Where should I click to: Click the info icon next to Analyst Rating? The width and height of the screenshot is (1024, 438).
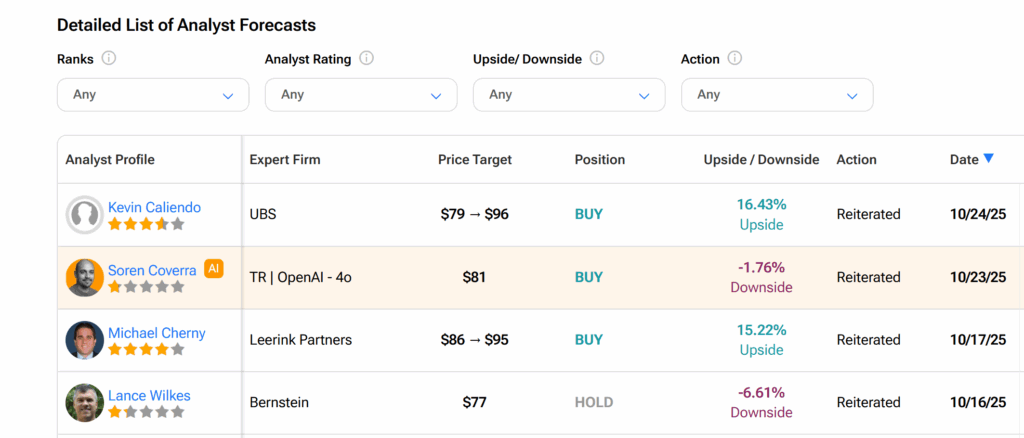[367, 59]
